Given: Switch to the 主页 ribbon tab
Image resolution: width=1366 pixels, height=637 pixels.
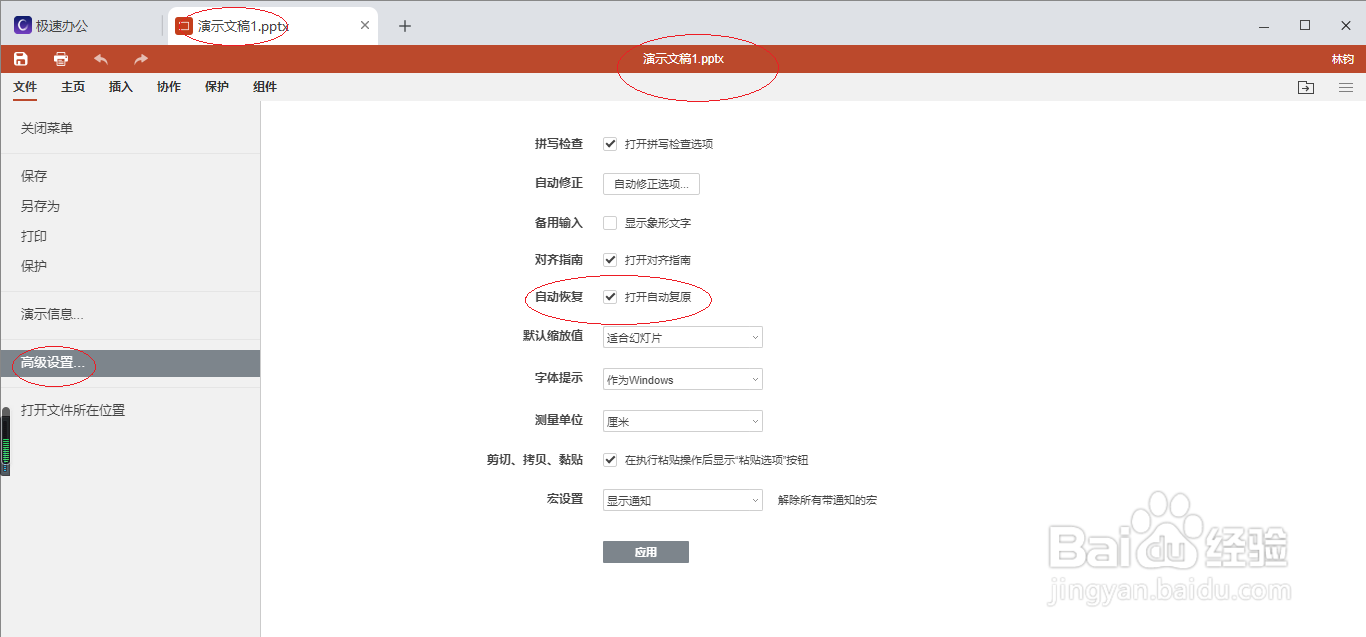Looking at the screenshot, I should 72,87.
